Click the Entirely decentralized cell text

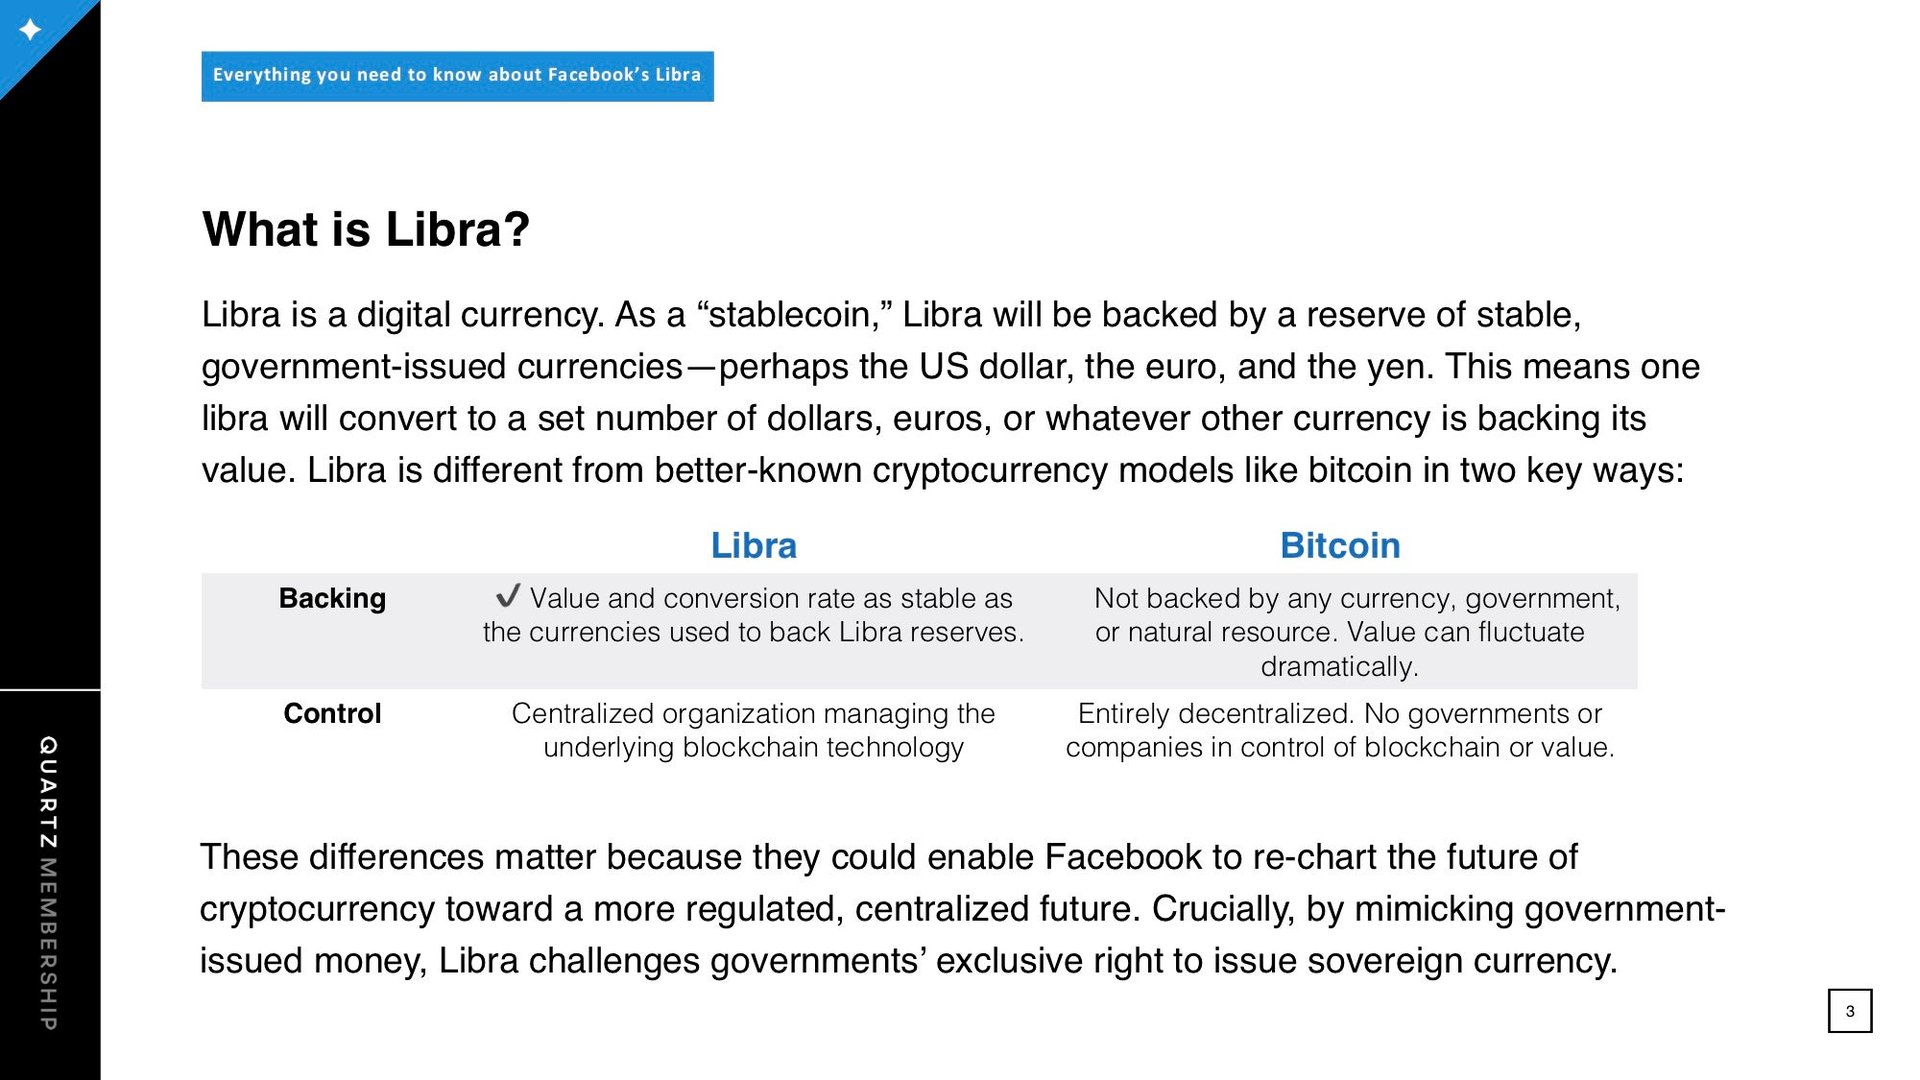point(1340,730)
